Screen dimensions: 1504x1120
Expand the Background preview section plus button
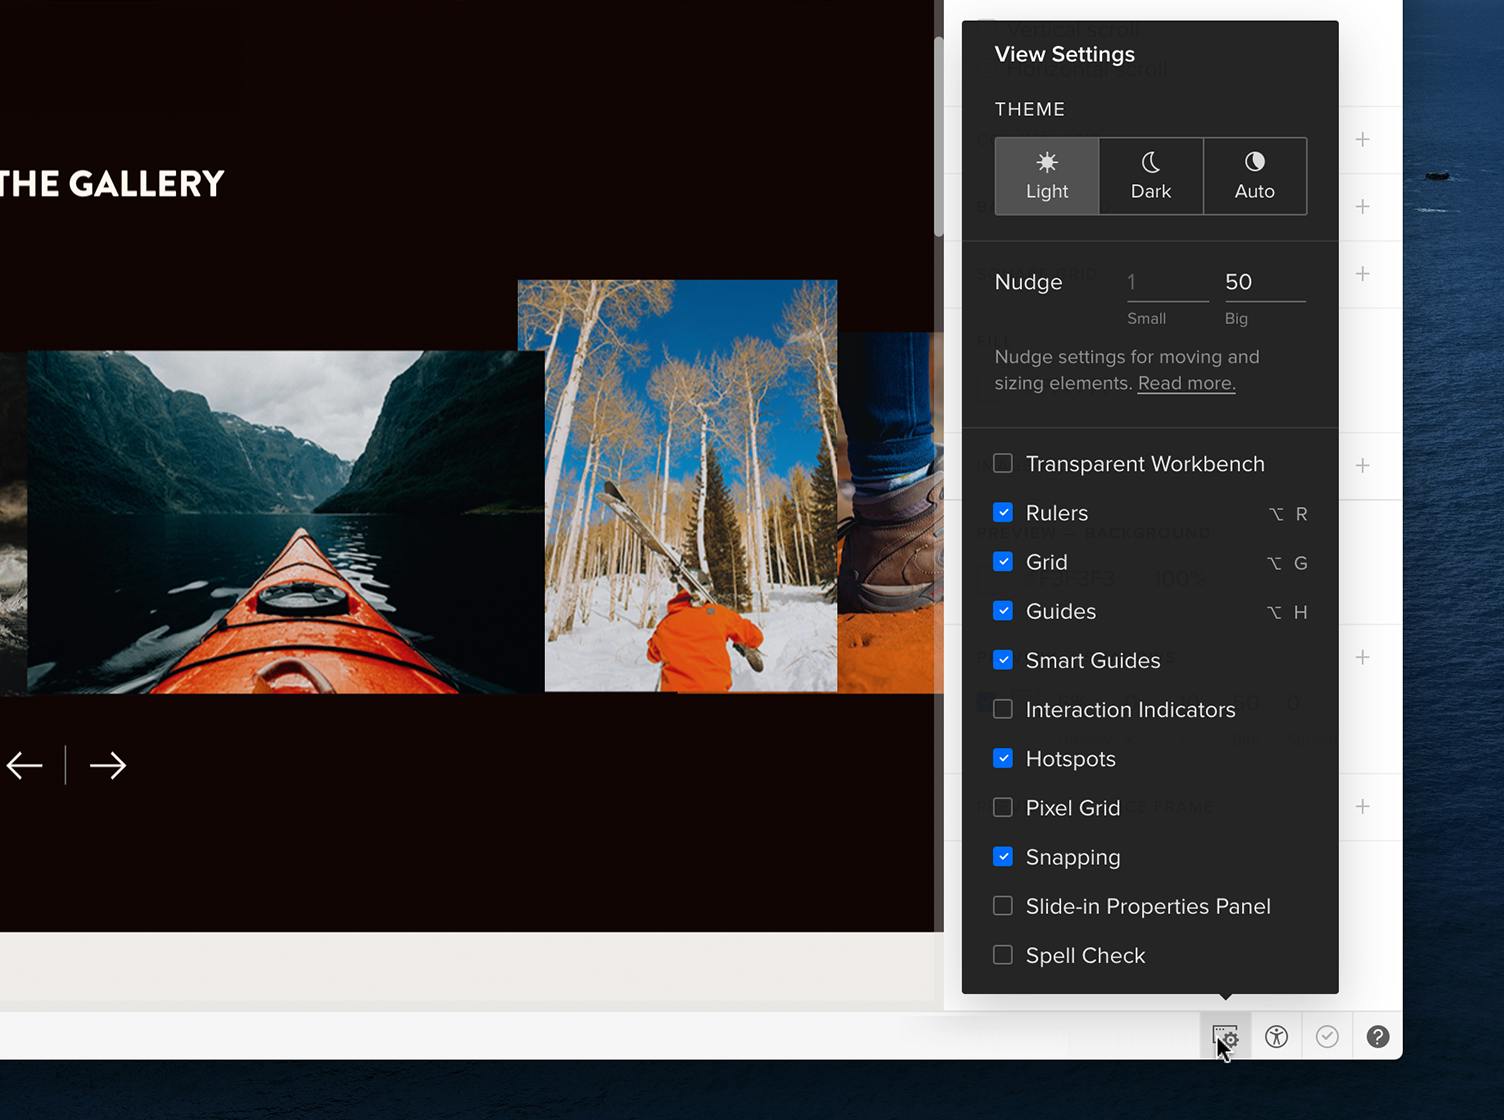point(1362,465)
